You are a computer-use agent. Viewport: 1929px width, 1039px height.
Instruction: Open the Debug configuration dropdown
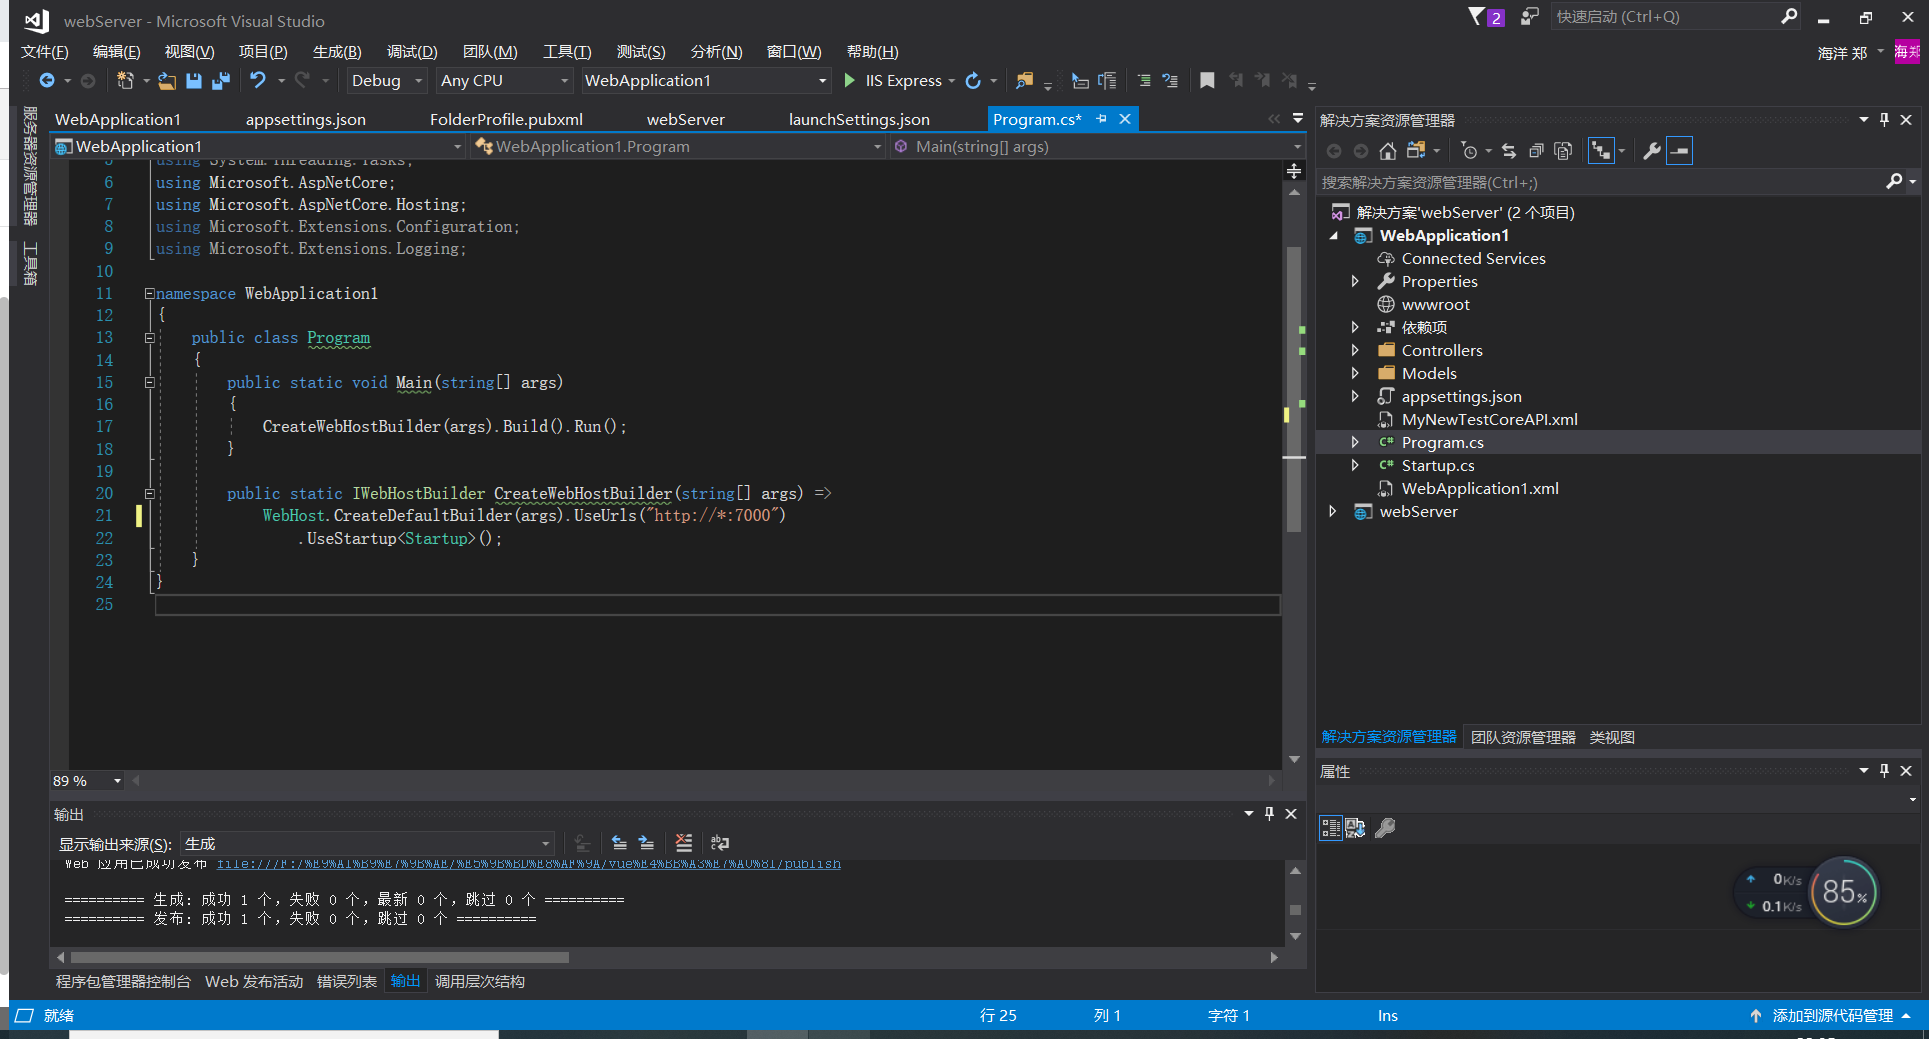(387, 81)
